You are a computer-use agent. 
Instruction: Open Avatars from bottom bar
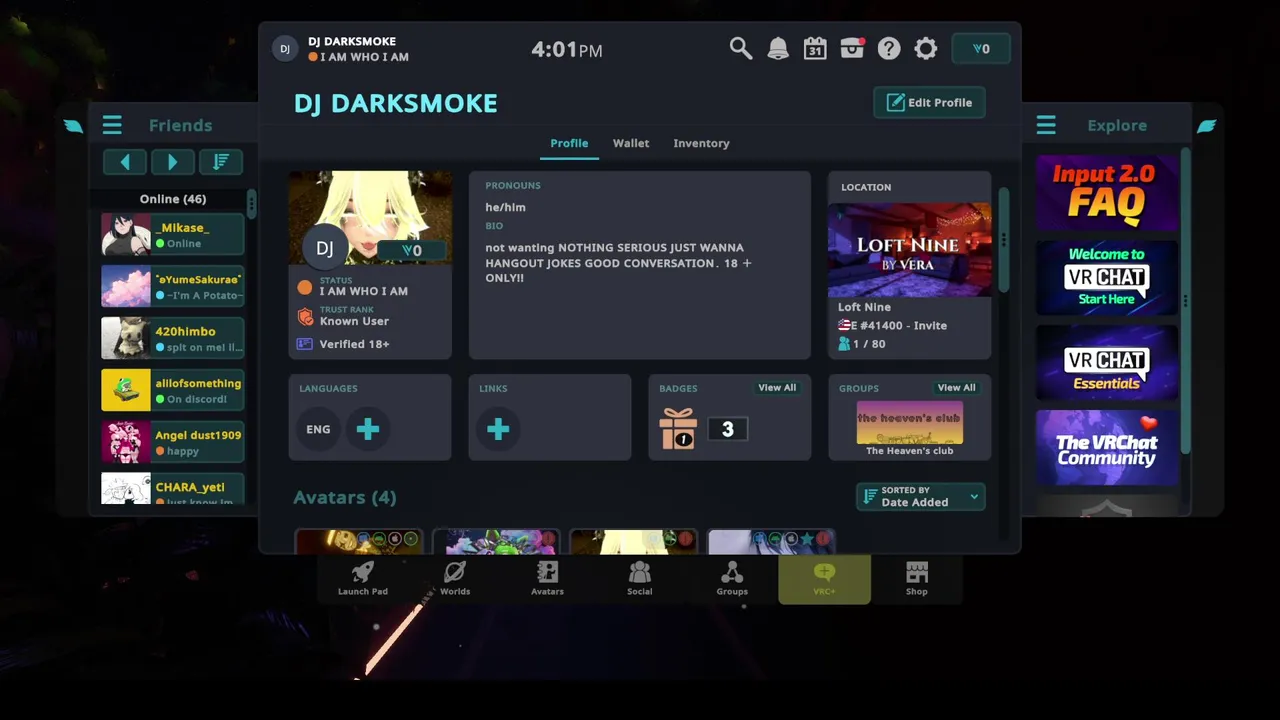point(547,579)
